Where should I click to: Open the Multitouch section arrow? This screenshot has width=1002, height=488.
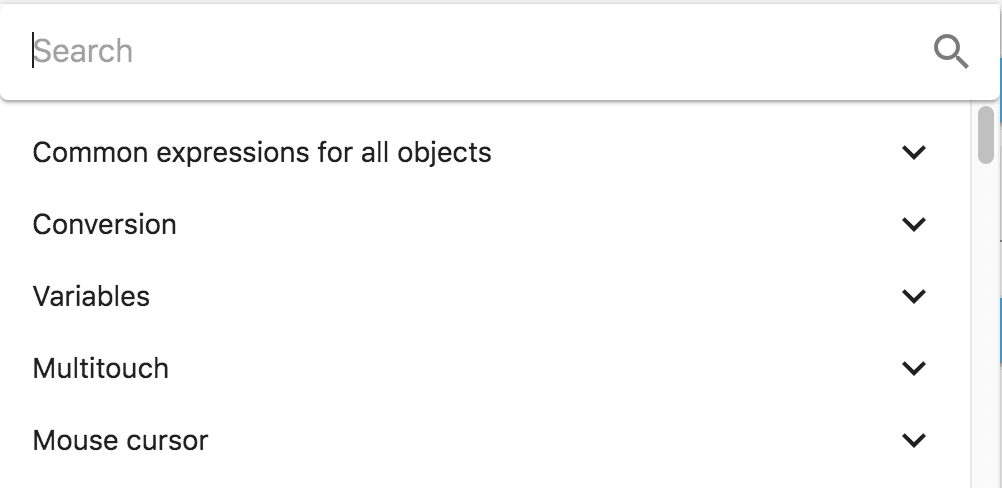pos(913,369)
